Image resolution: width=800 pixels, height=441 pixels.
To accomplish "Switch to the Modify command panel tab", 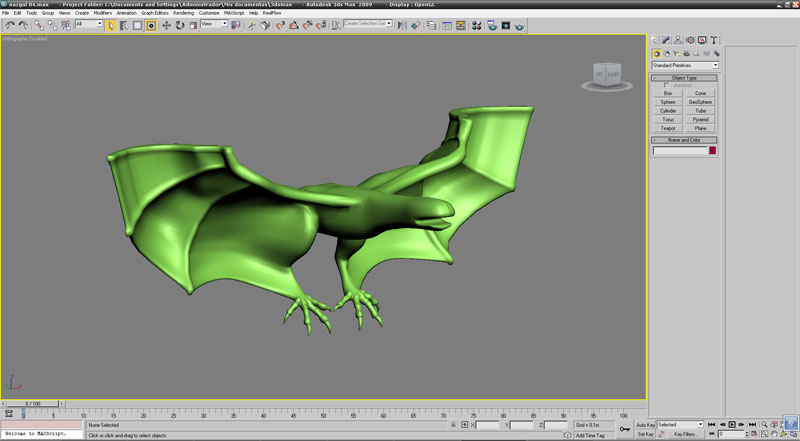I will tap(666, 40).
